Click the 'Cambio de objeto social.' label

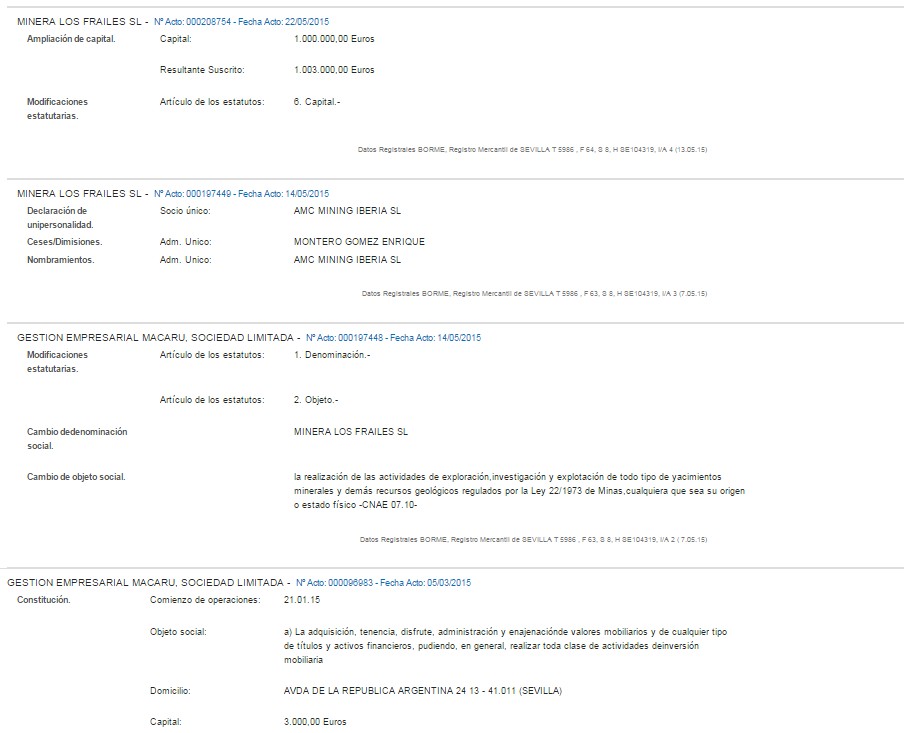tap(76, 477)
